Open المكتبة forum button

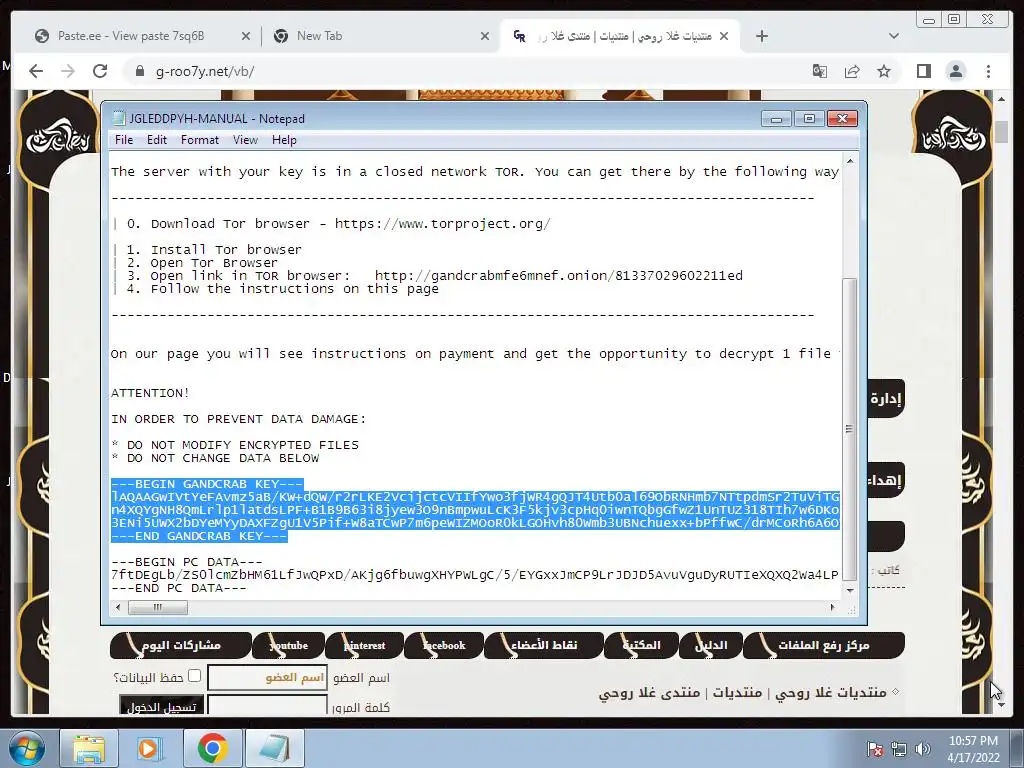click(x=641, y=645)
